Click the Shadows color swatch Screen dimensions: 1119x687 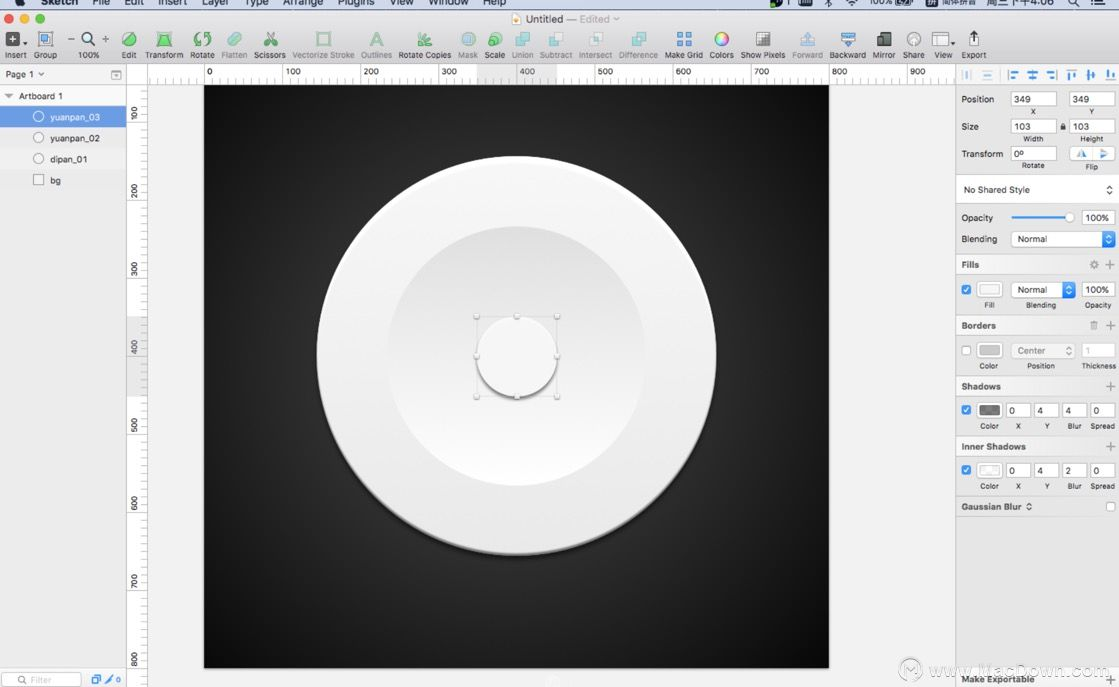989,410
